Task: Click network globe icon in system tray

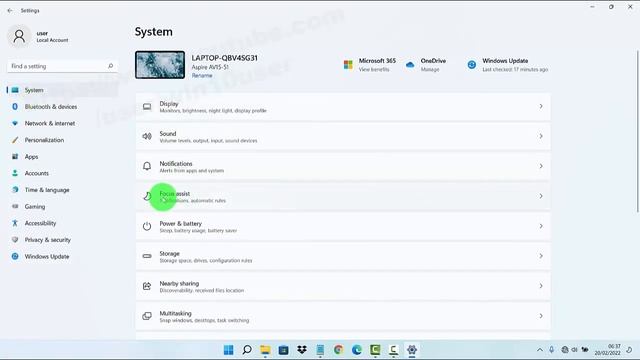Action: coord(565,350)
